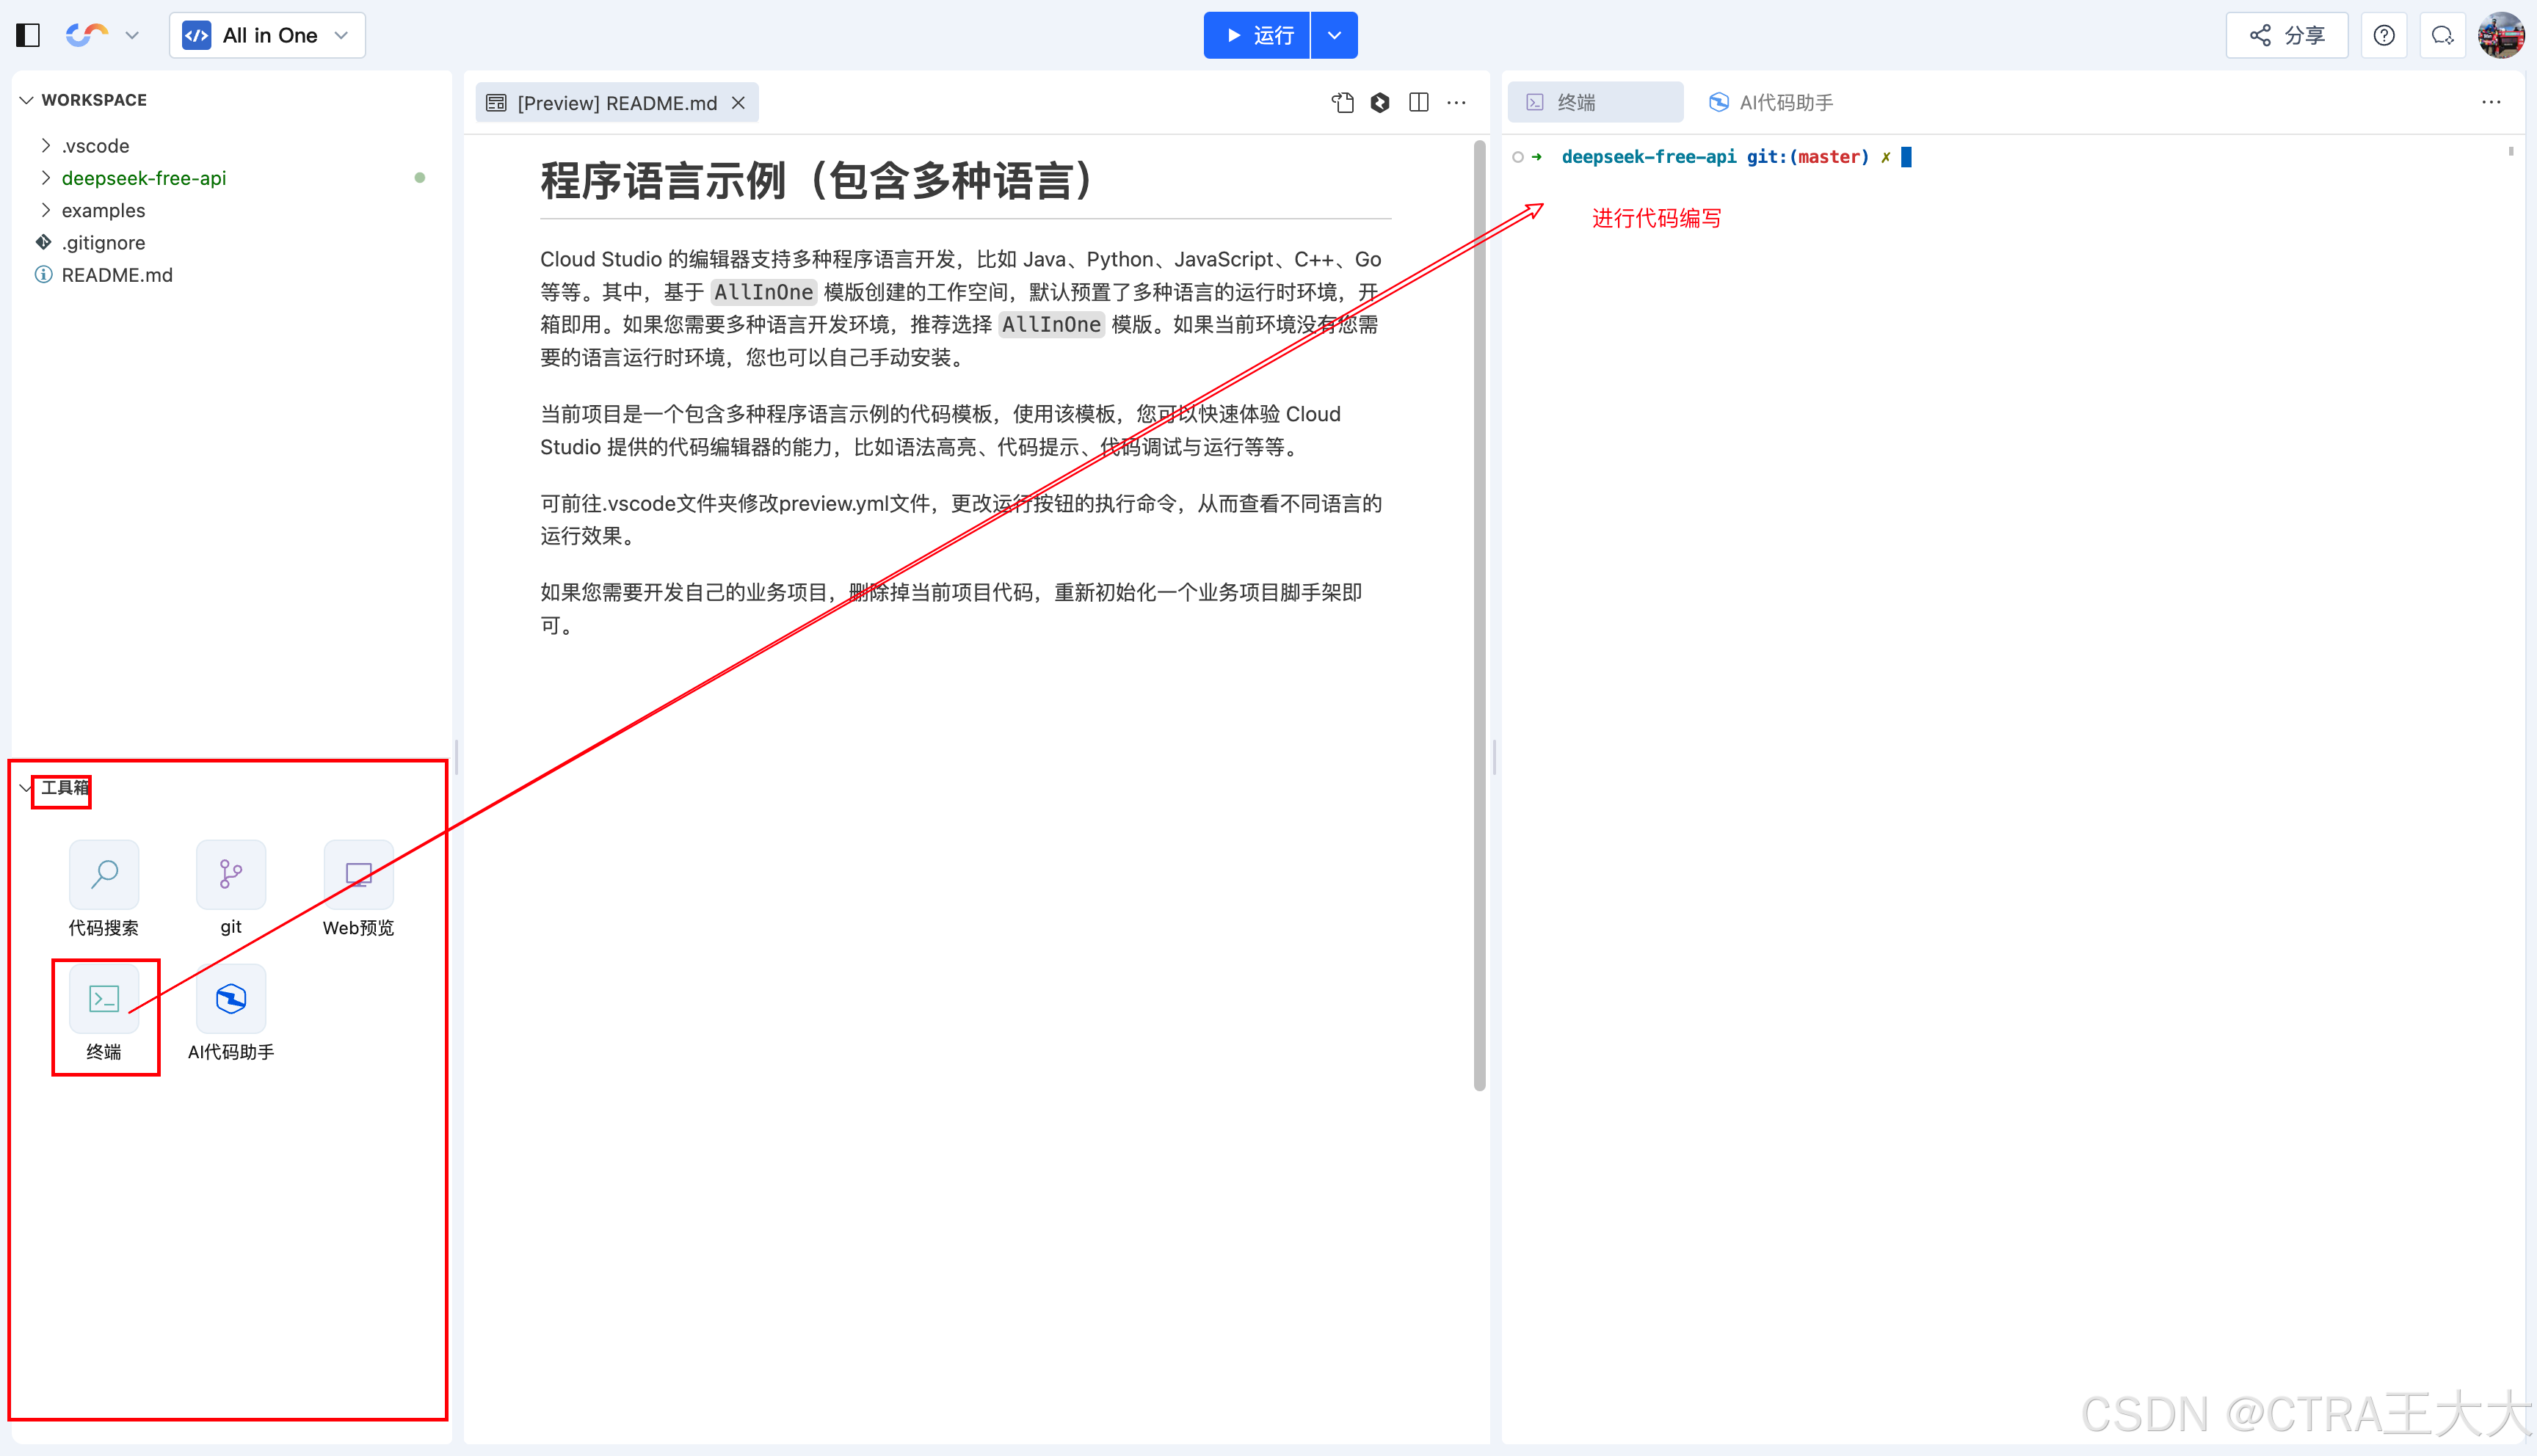
Task: Expand the dropdown arrow beside Cloud Studio logo
Action: click(132, 36)
